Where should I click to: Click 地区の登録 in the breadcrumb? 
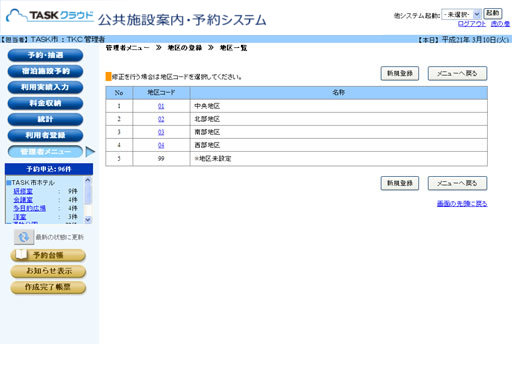coord(185,48)
